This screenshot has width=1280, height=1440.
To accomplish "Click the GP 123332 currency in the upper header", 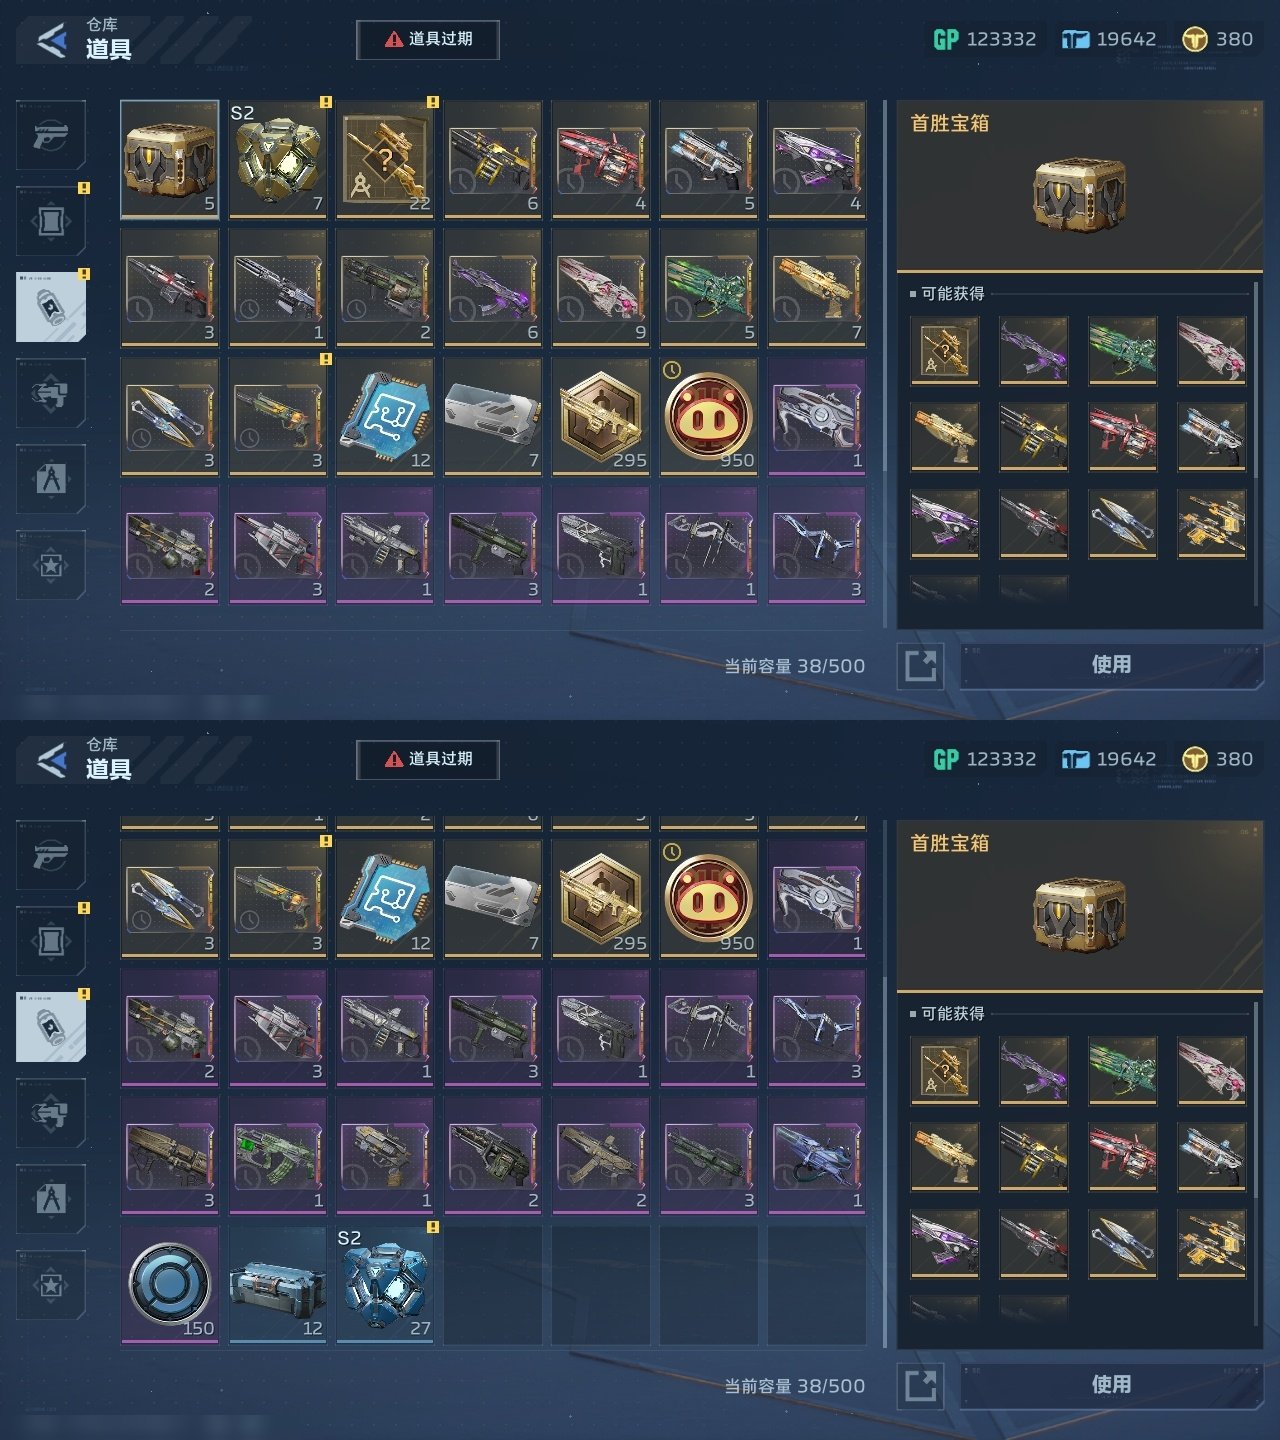I will click(x=985, y=39).
